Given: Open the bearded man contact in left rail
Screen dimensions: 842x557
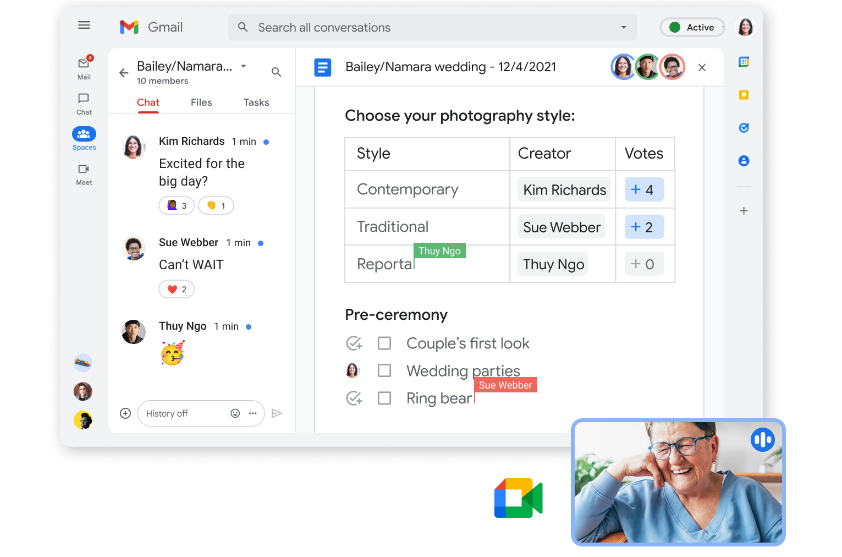Looking at the screenshot, I should click(x=83, y=392).
